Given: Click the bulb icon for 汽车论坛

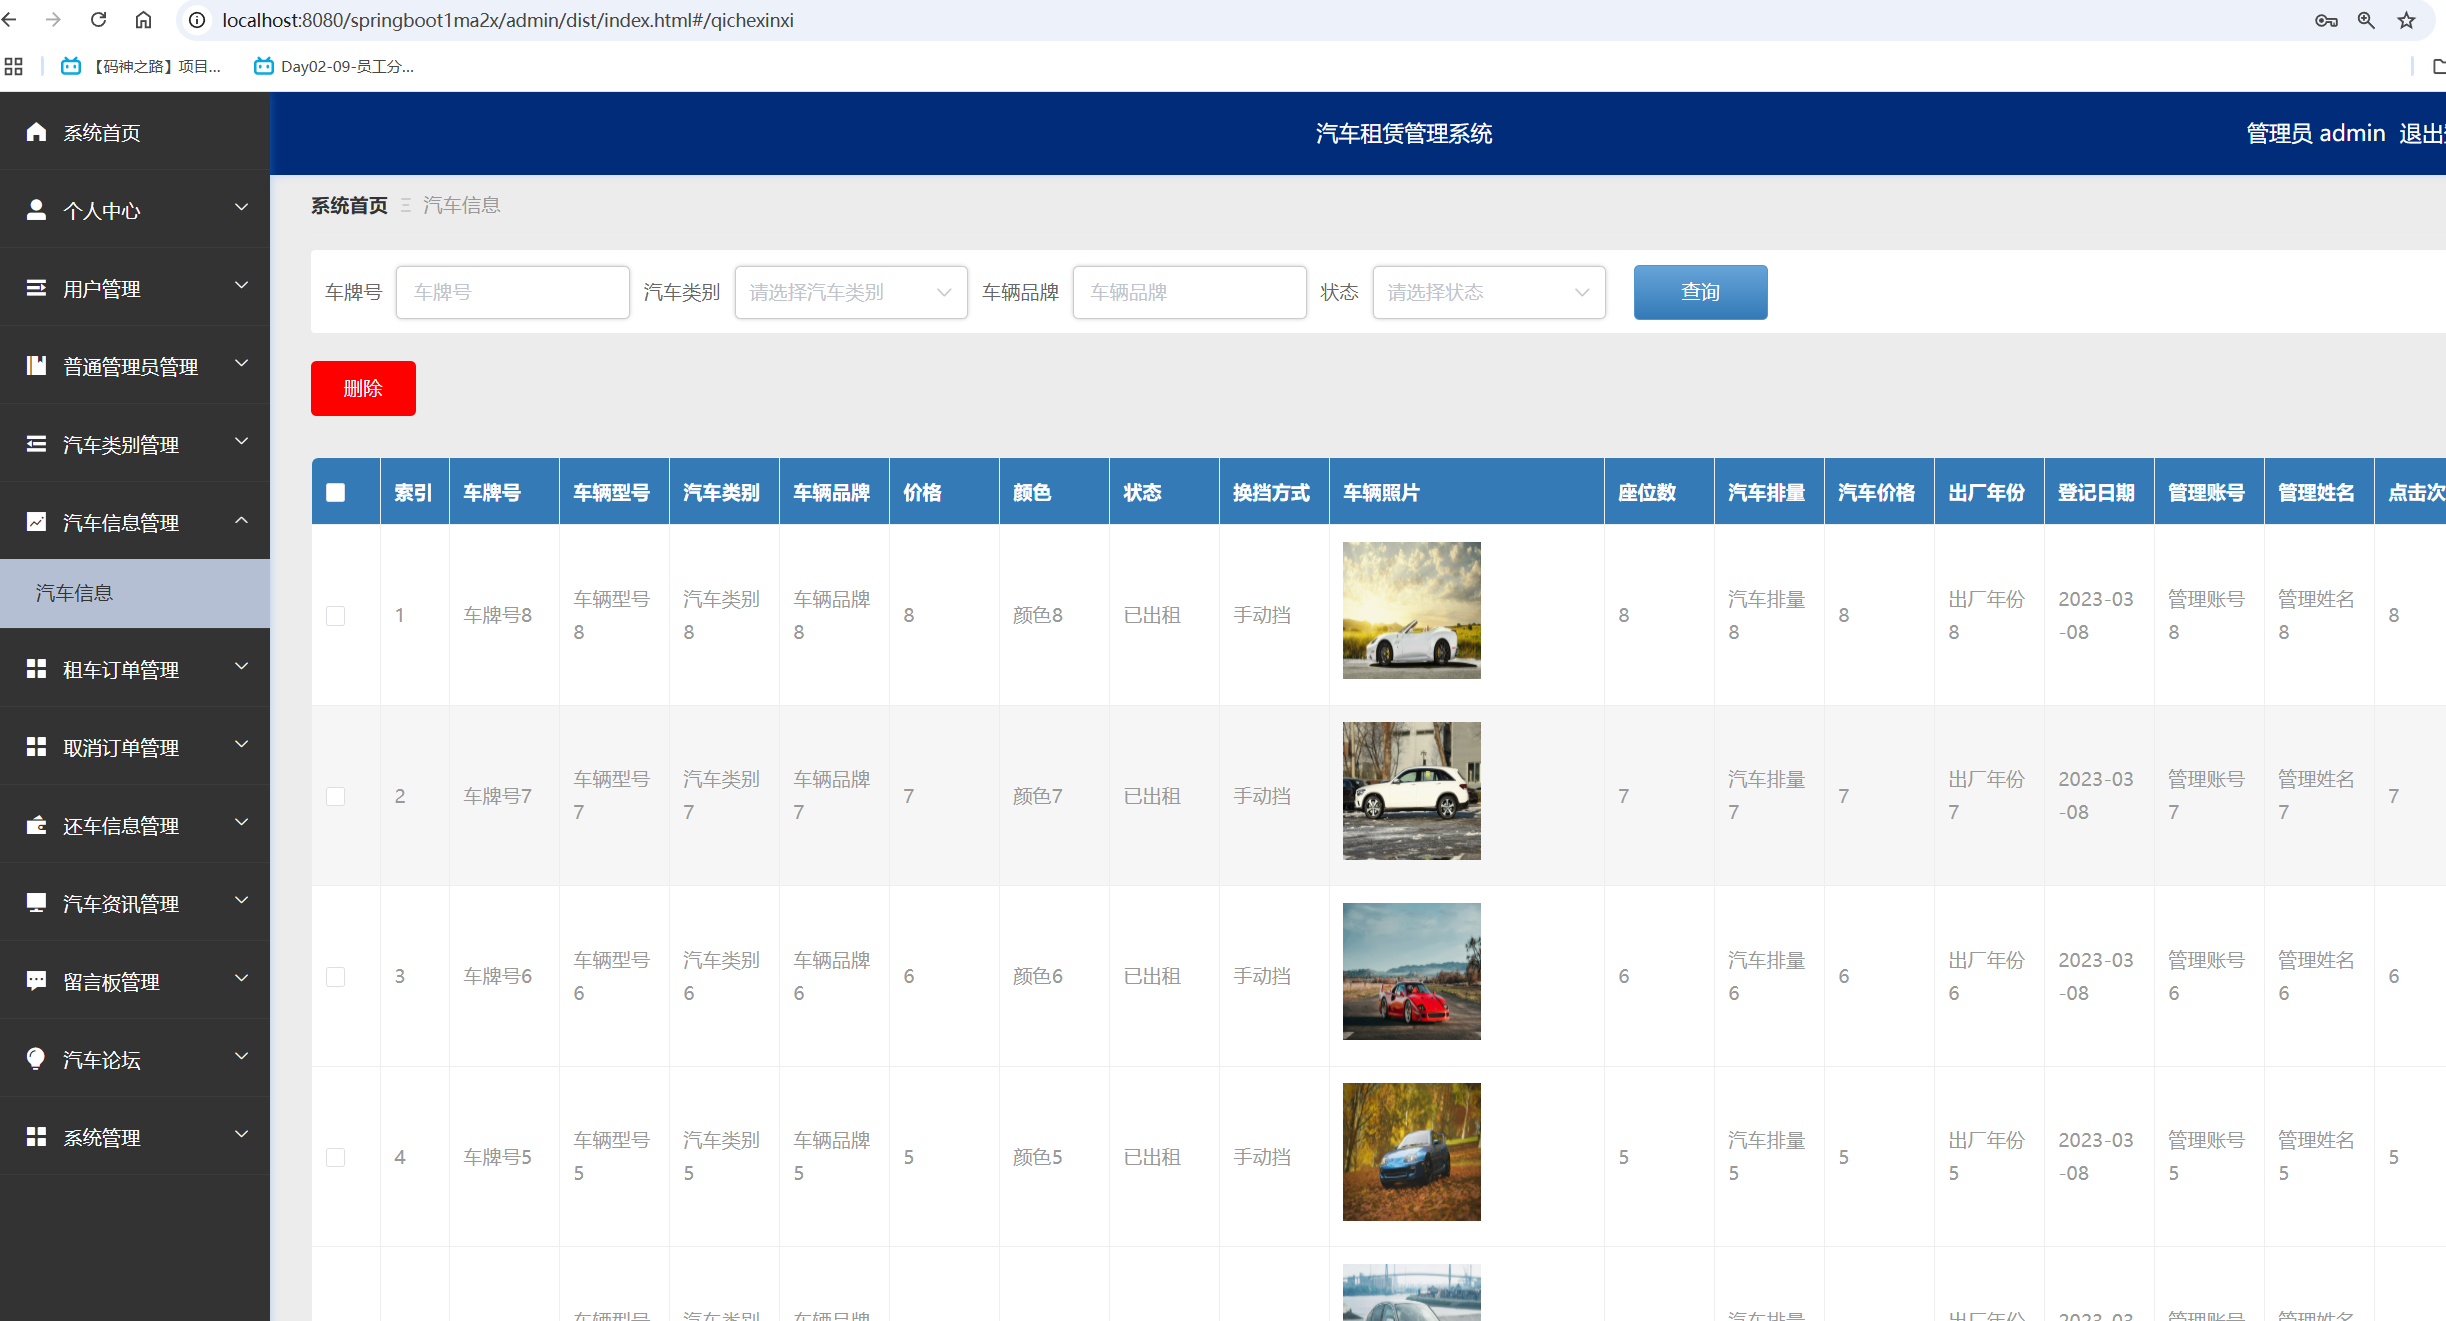Looking at the screenshot, I should (x=36, y=1059).
